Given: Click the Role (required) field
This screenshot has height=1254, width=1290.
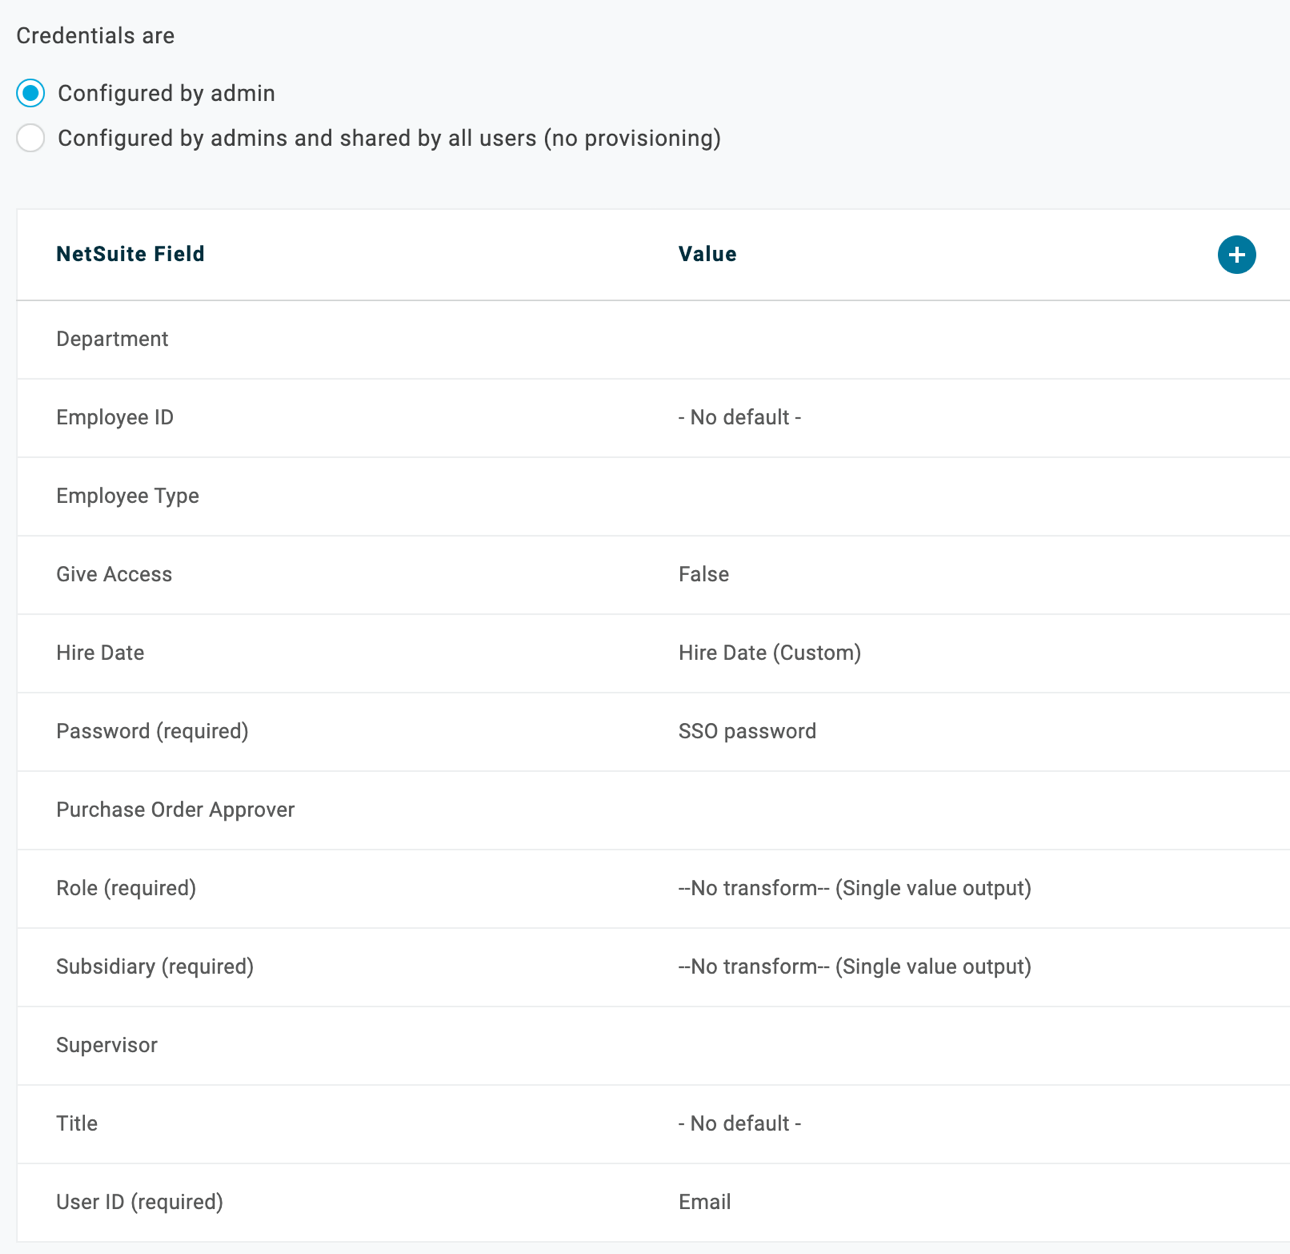Looking at the screenshot, I should (126, 888).
